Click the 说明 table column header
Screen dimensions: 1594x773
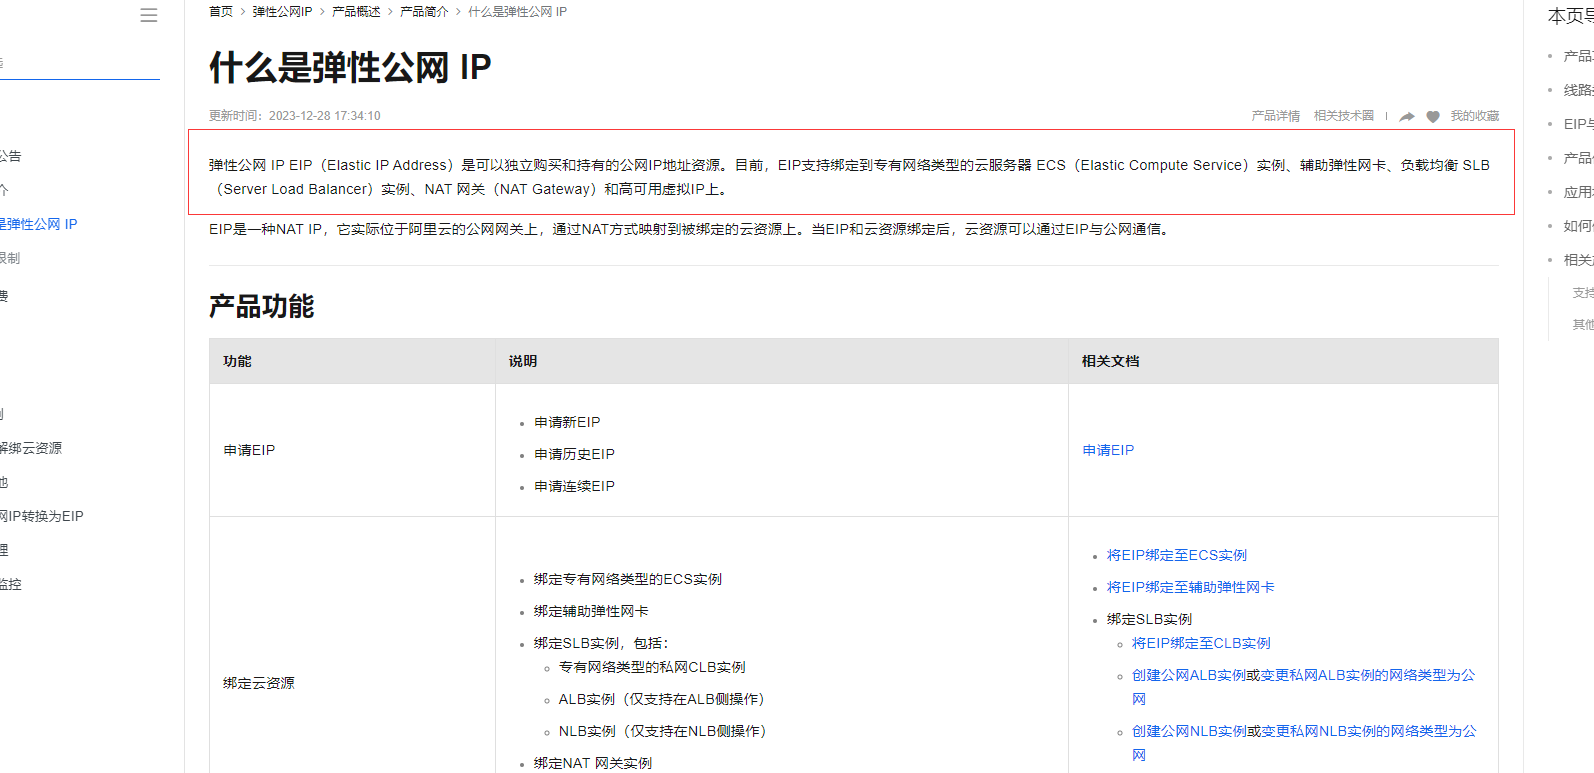click(523, 361)
